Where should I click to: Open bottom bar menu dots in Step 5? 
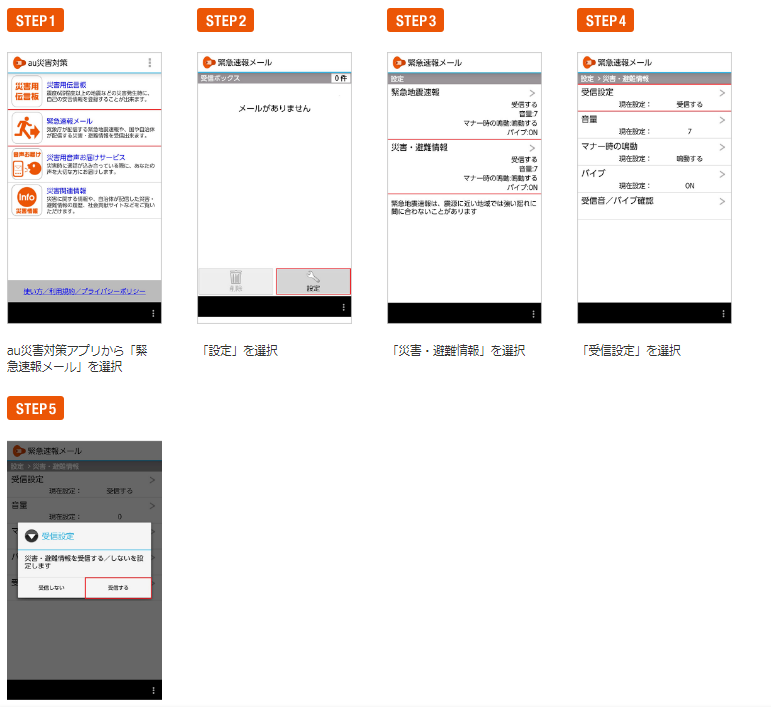pyautogui.click(x=153, y=690)
